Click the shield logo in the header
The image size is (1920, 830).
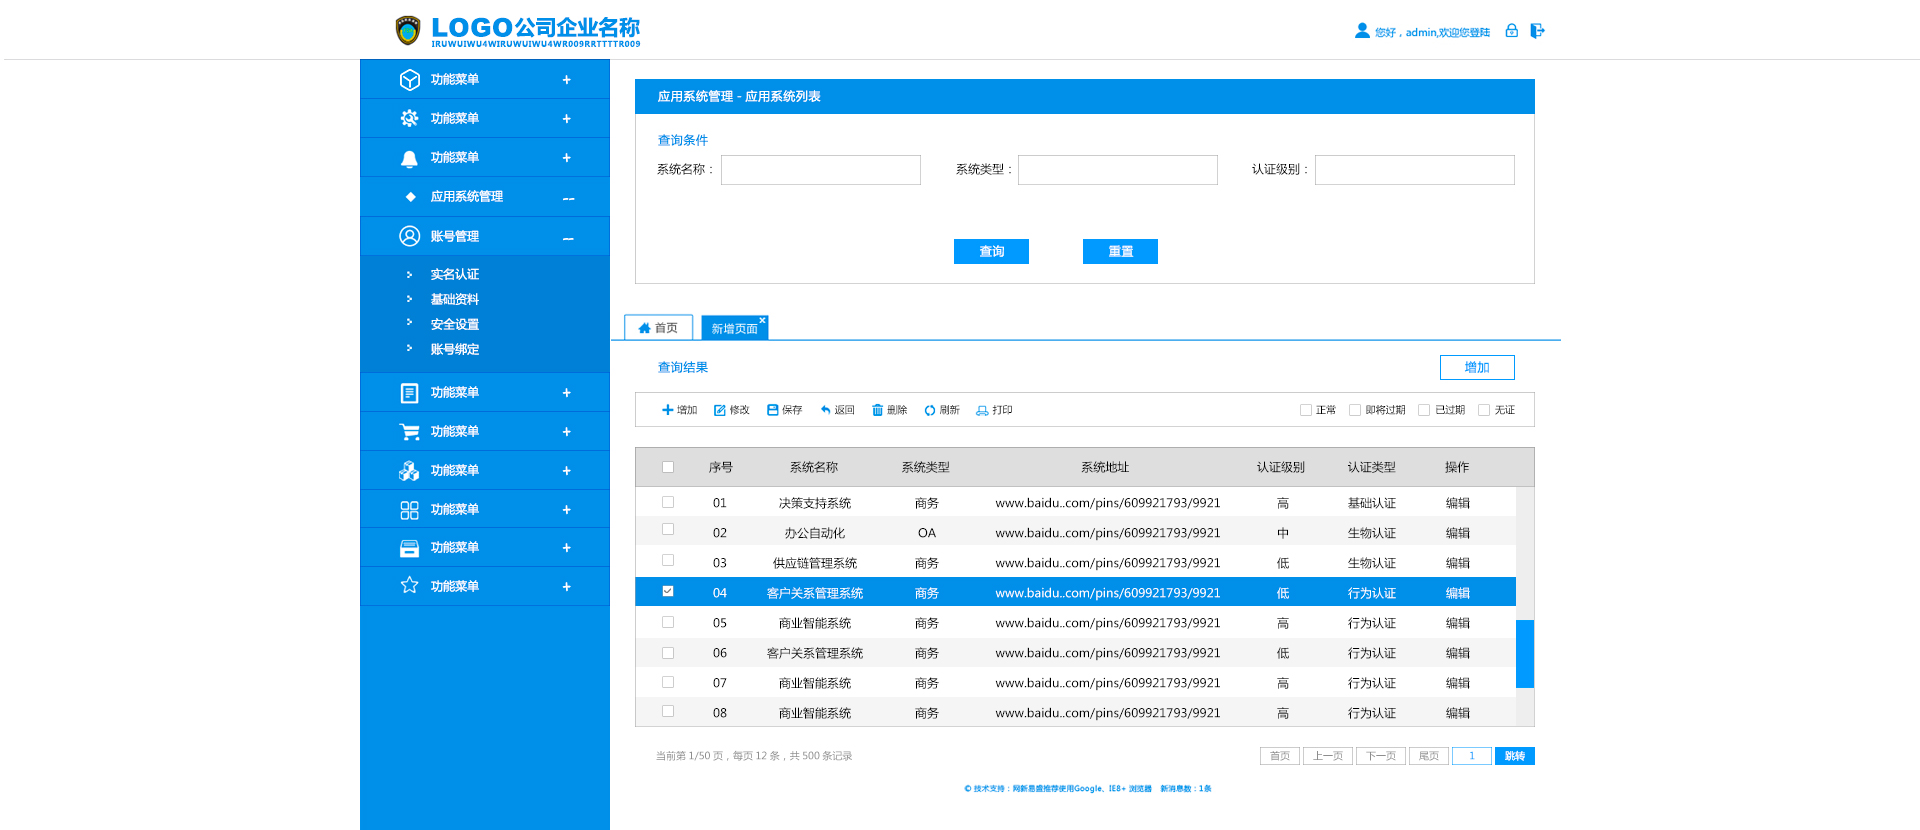pos(408,30)
